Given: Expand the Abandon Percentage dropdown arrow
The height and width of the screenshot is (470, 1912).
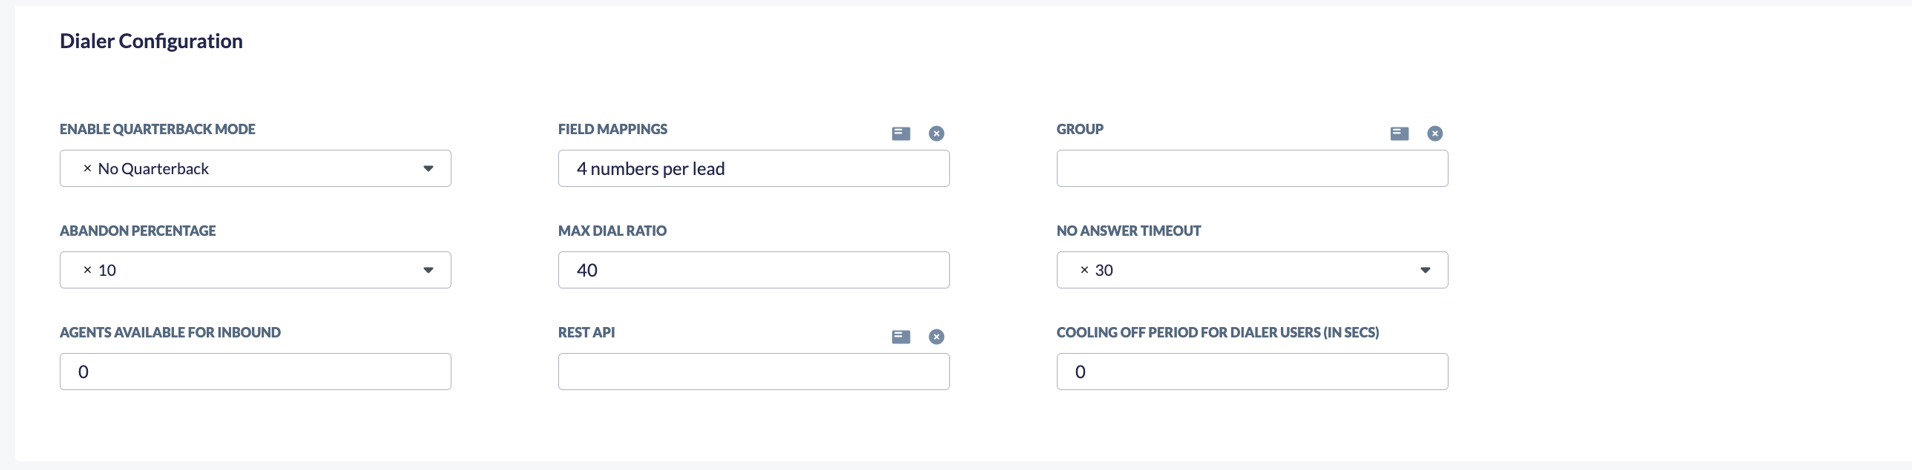Looking at the screenshot, I should click(428, 270).
